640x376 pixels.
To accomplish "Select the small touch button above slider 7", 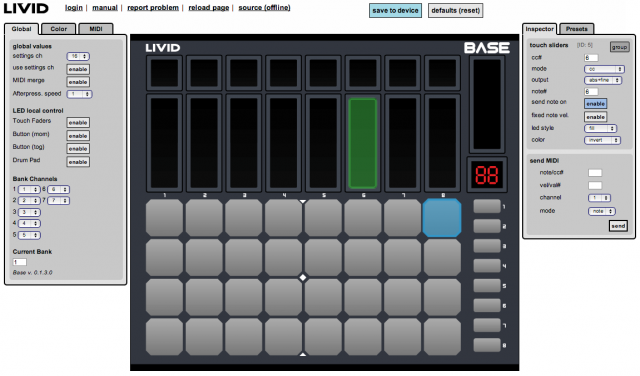I will [402, 73].
